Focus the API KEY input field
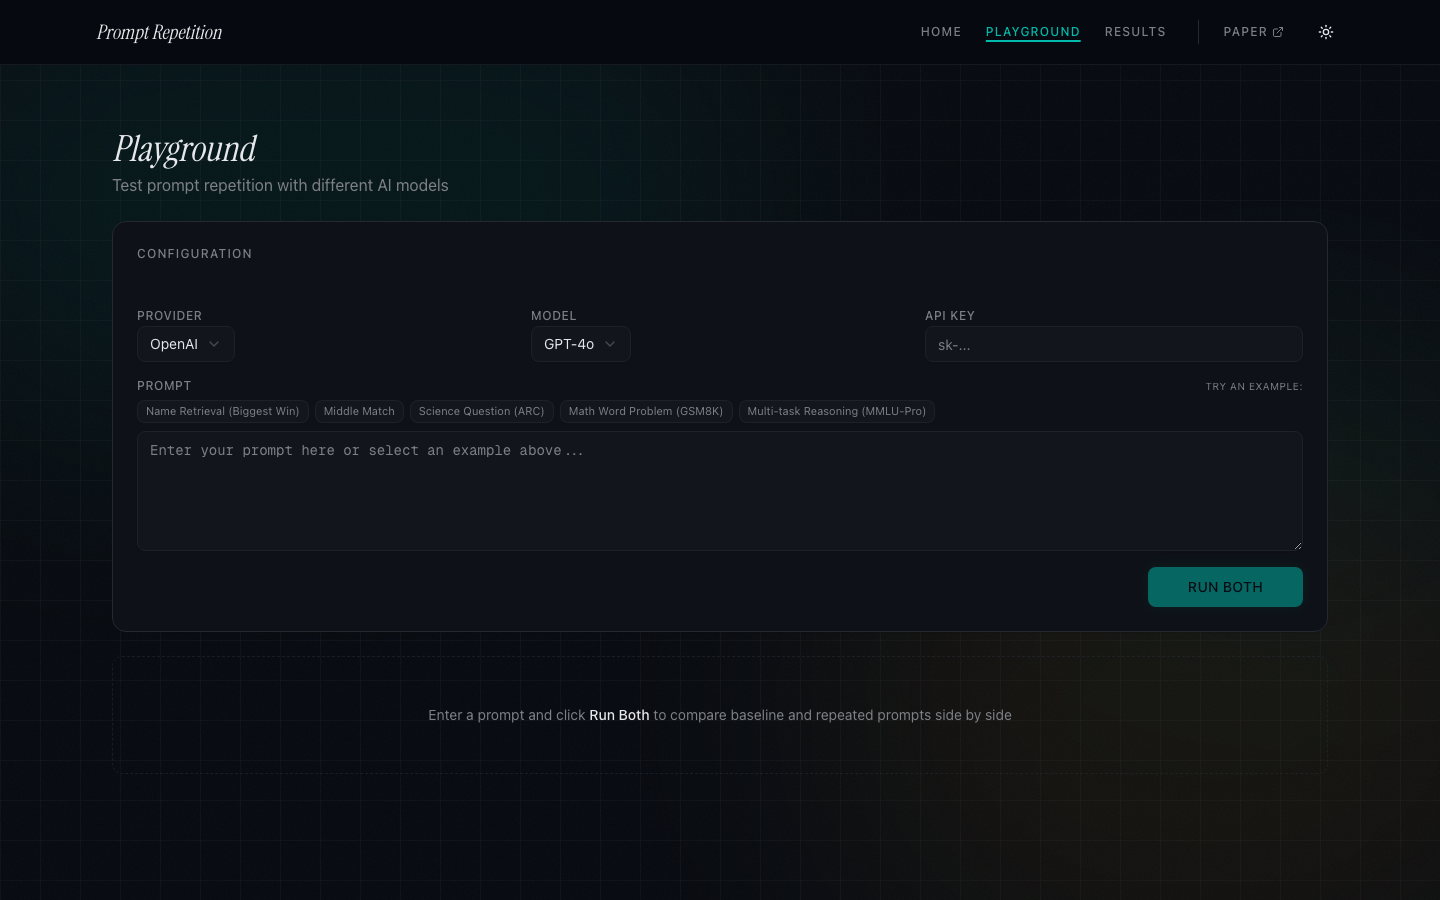 (1113, 345)
